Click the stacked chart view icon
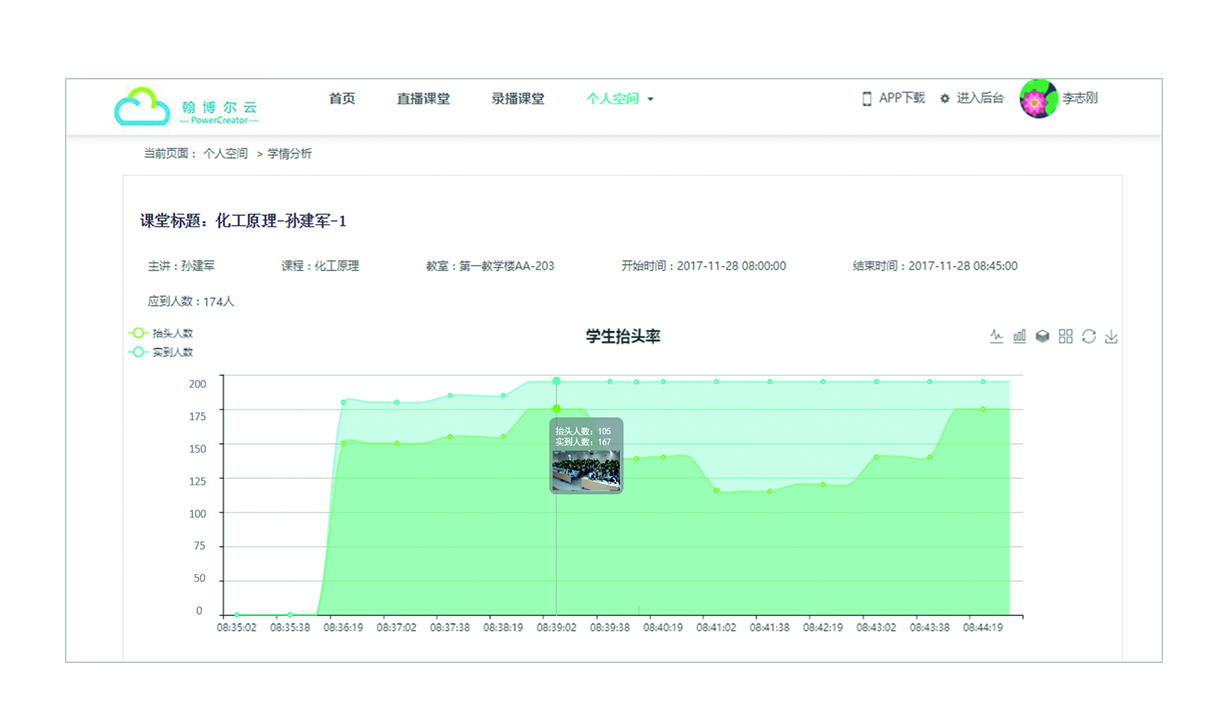1218x726 pixels. 1042,337
